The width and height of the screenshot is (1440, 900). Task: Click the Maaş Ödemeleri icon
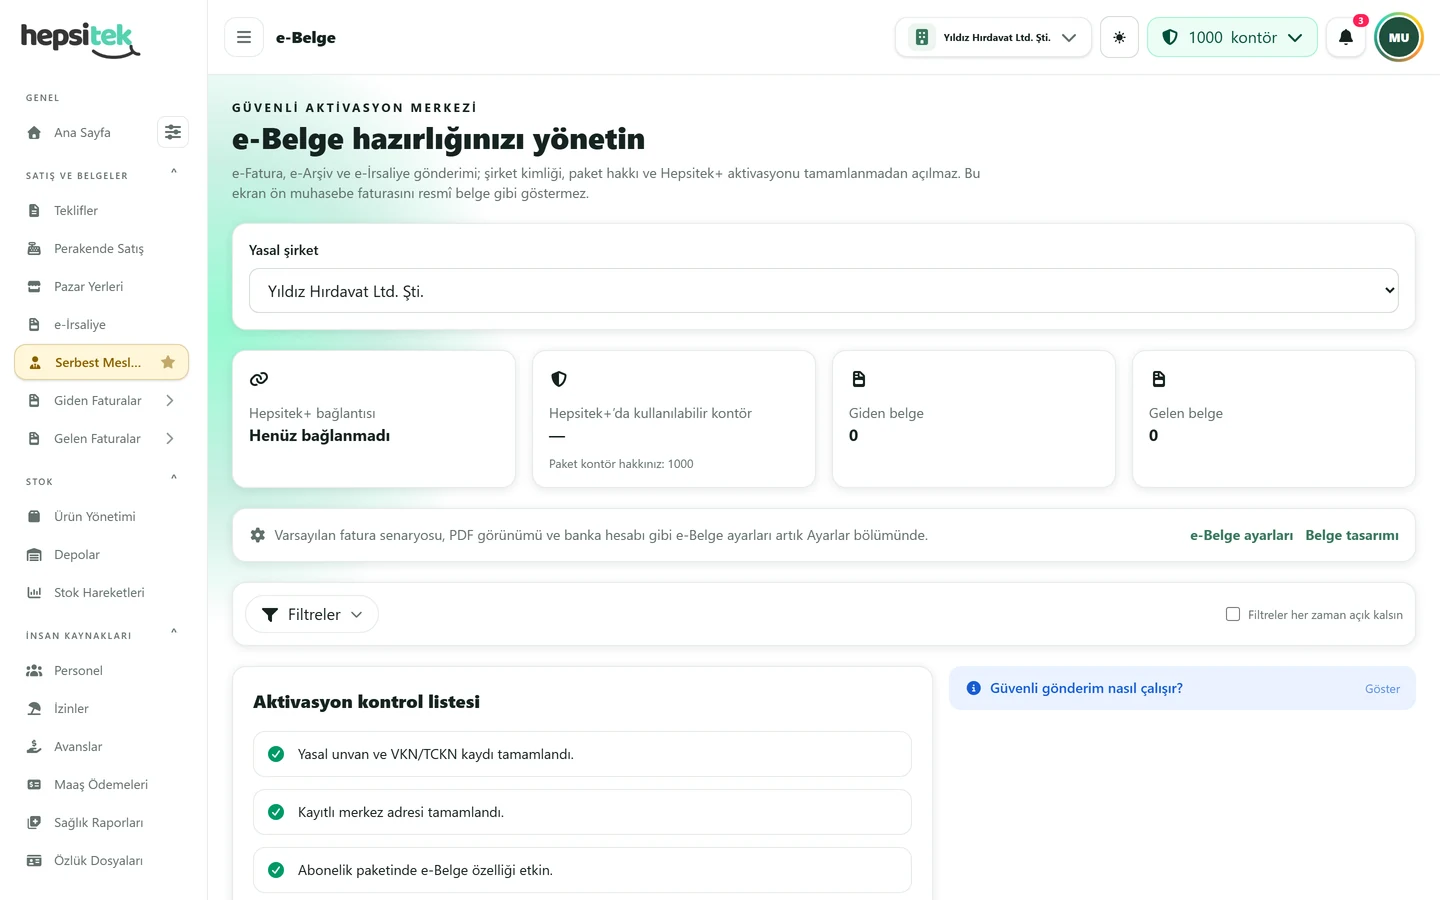(x=34, y=785)
